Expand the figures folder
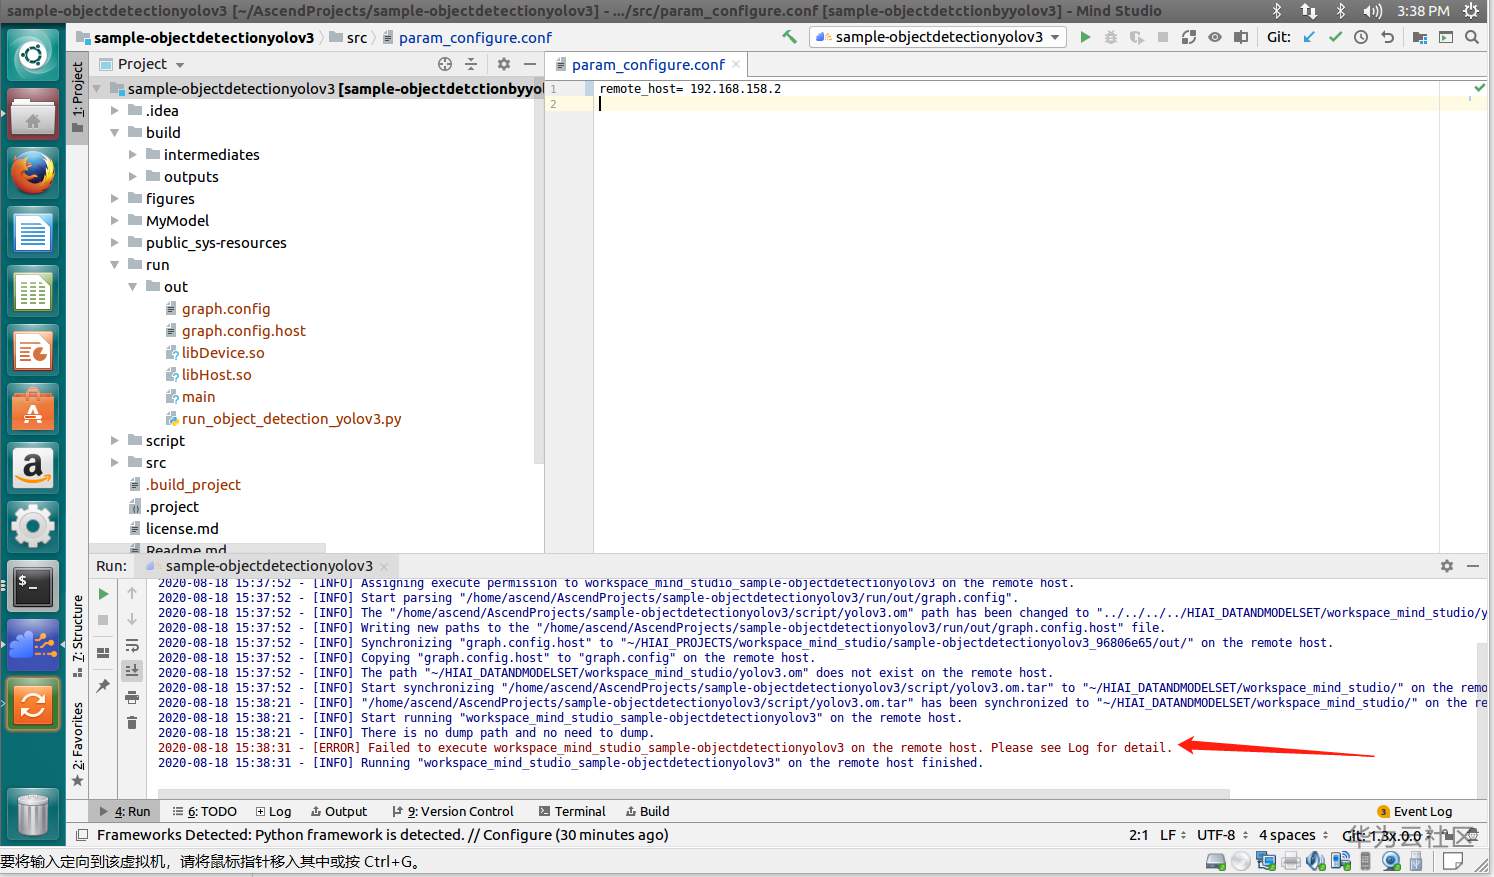The height and width of the screenshot is (877, 1494). point(115,199)
